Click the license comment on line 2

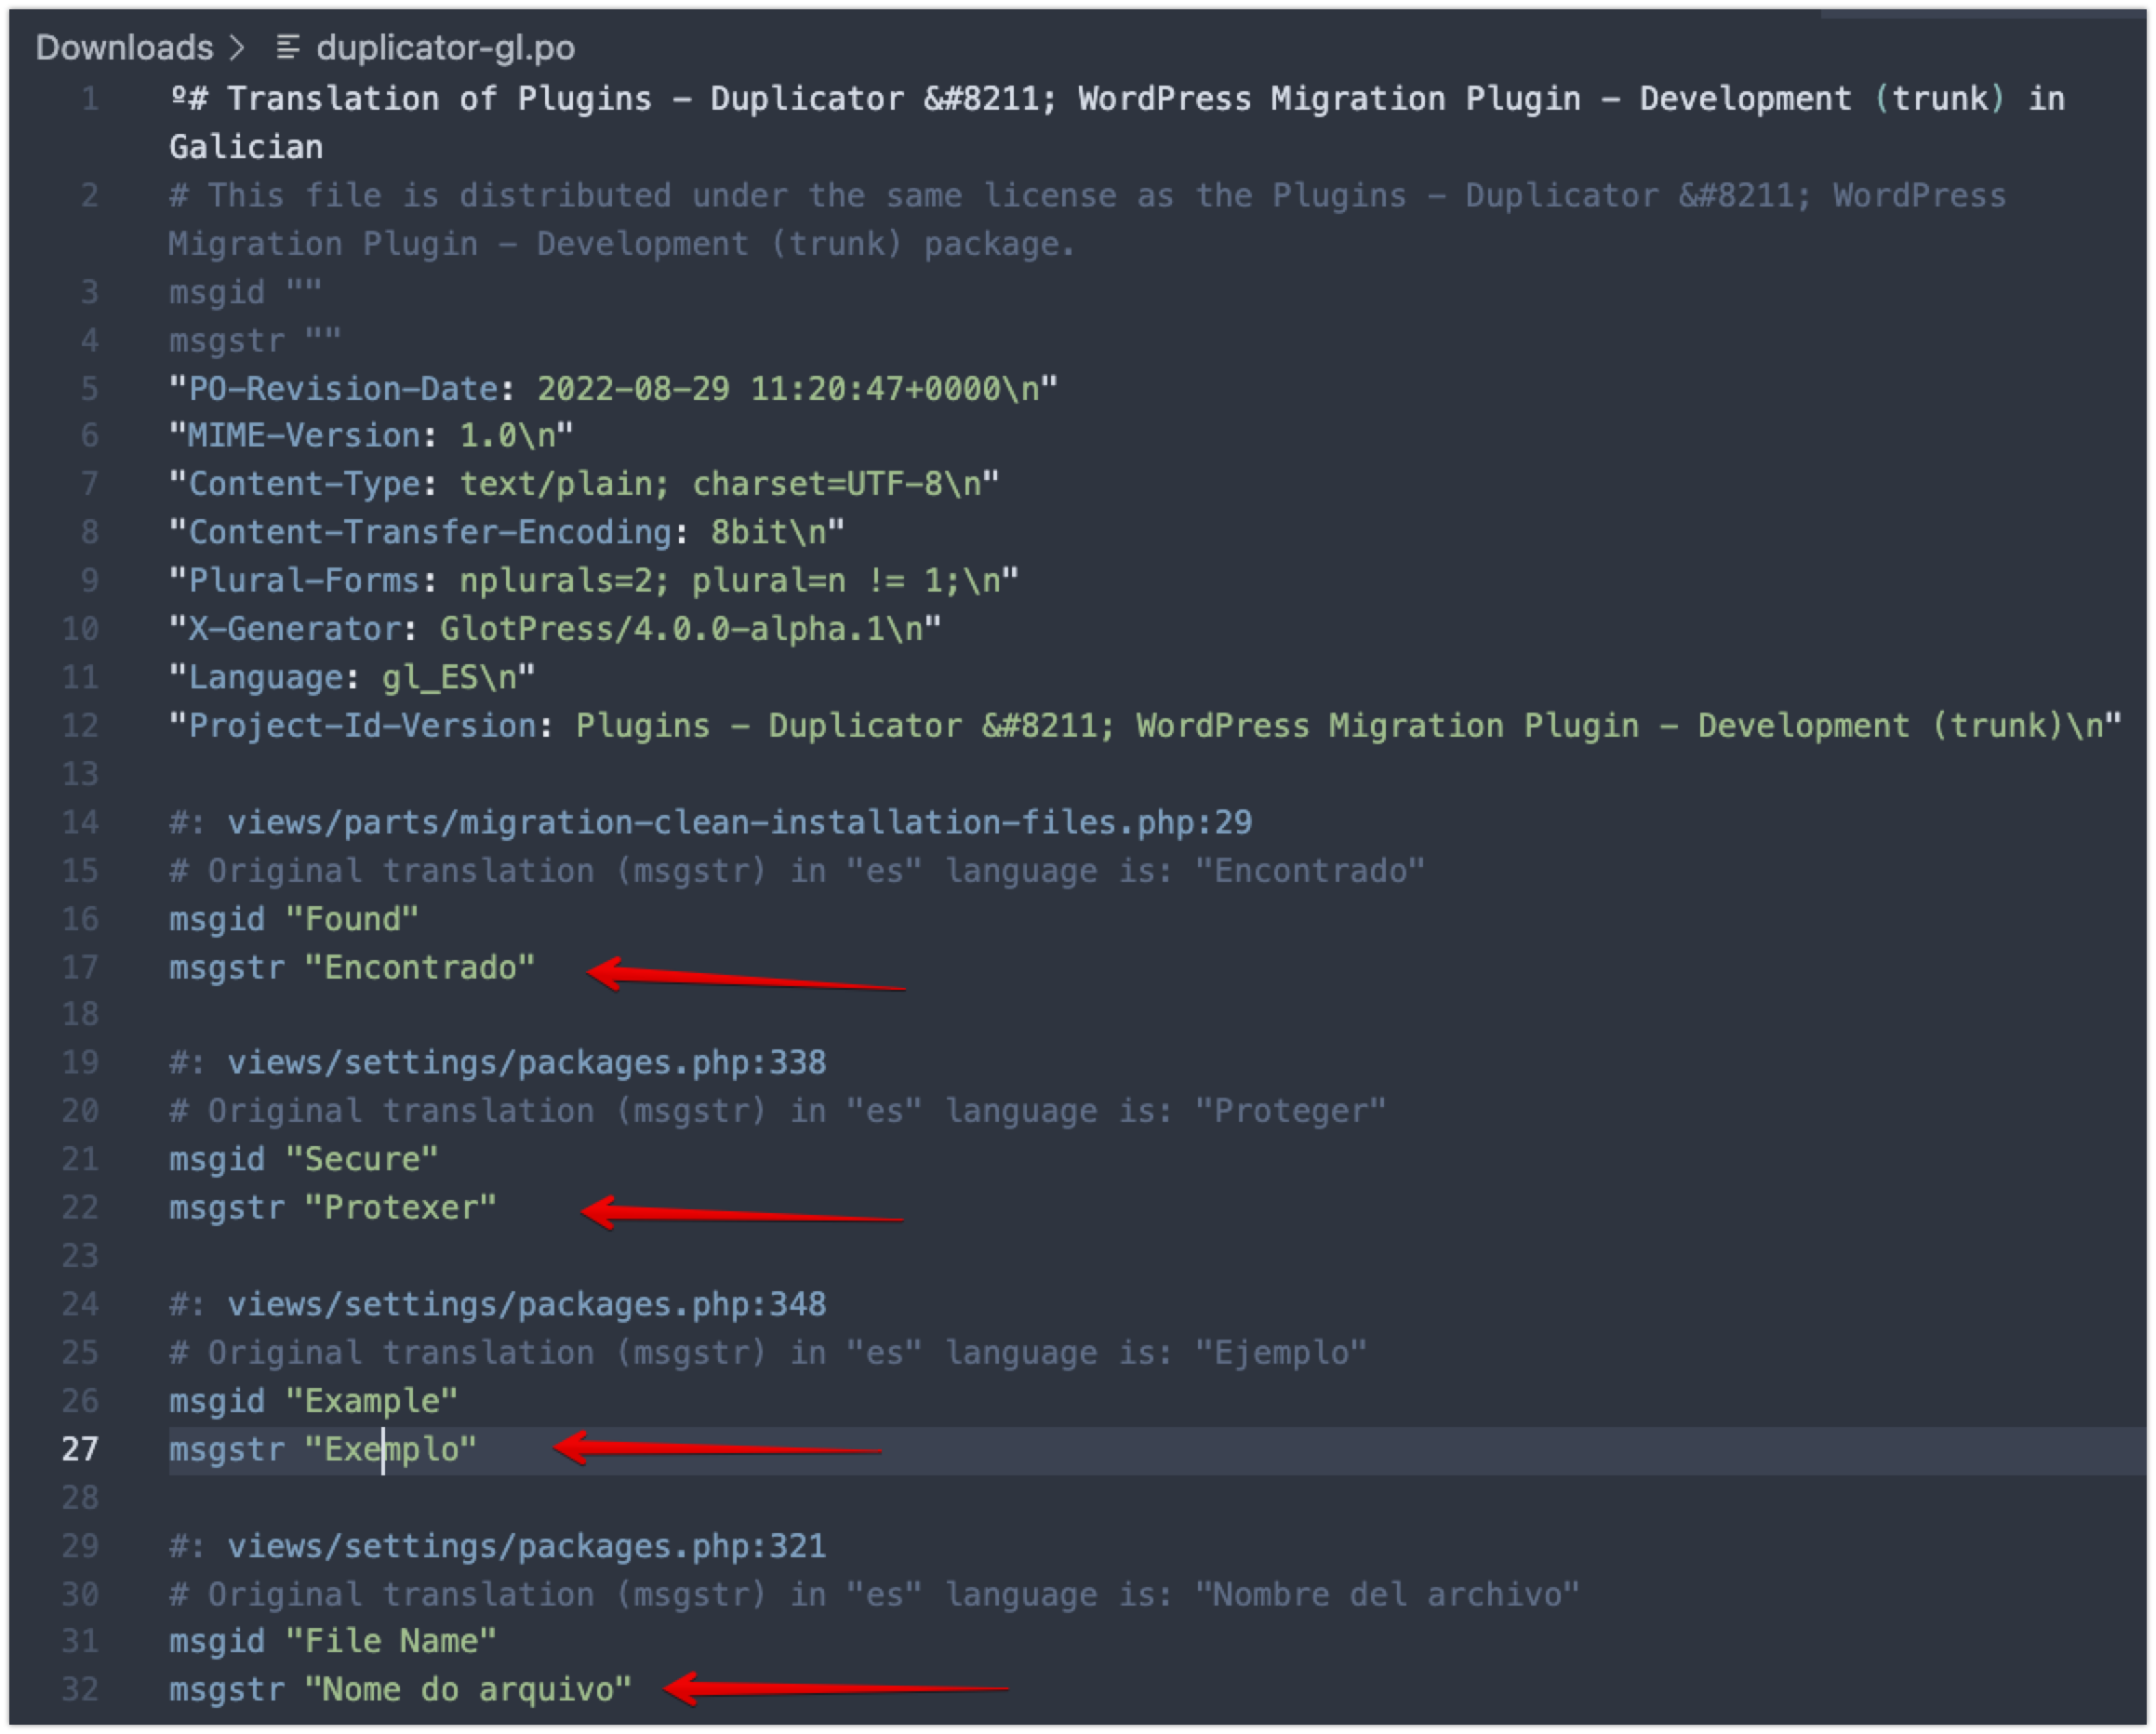[x=1087, y=219]
